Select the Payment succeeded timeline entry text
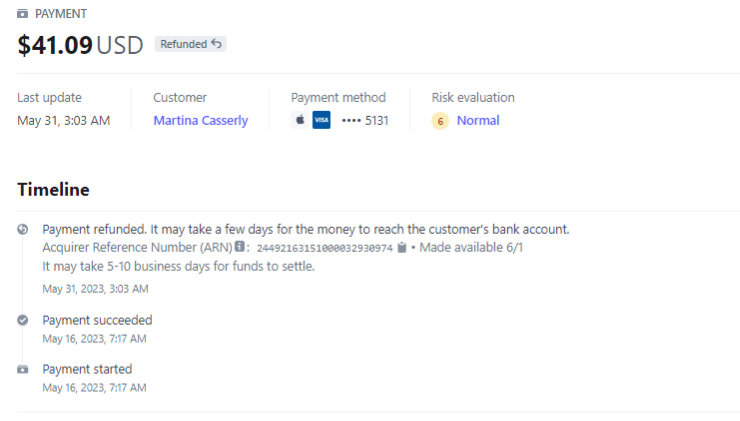 pos(97,320)
